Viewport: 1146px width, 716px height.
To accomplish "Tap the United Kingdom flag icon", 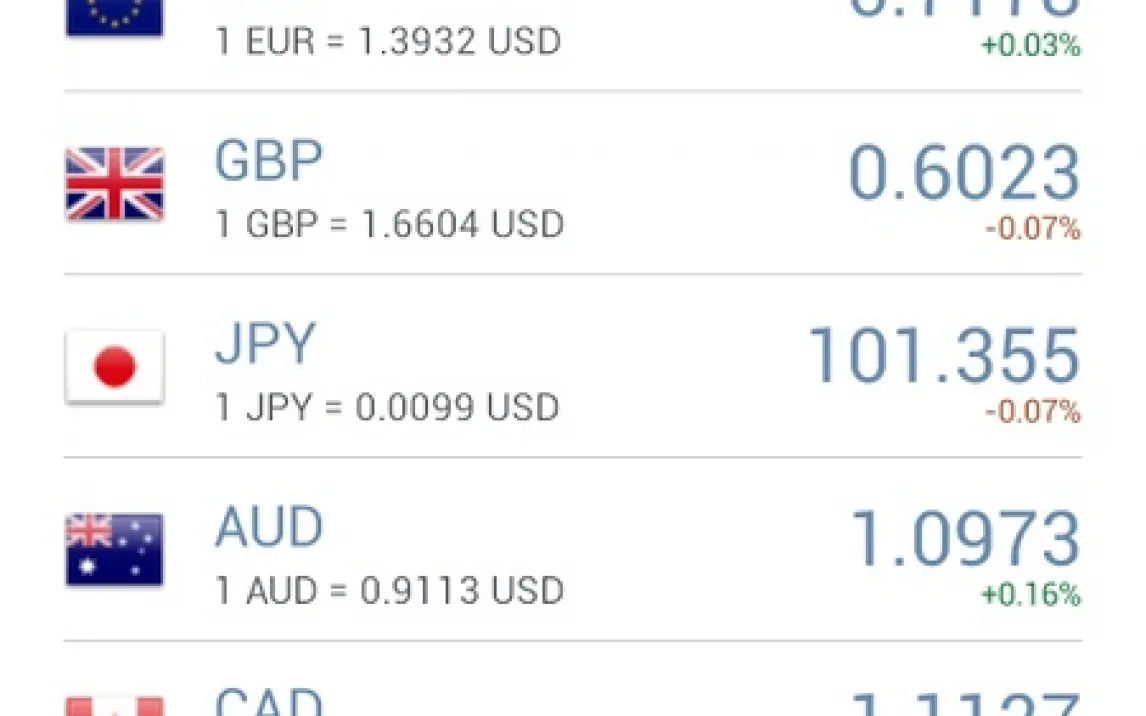I will click(x=114, y=184).
